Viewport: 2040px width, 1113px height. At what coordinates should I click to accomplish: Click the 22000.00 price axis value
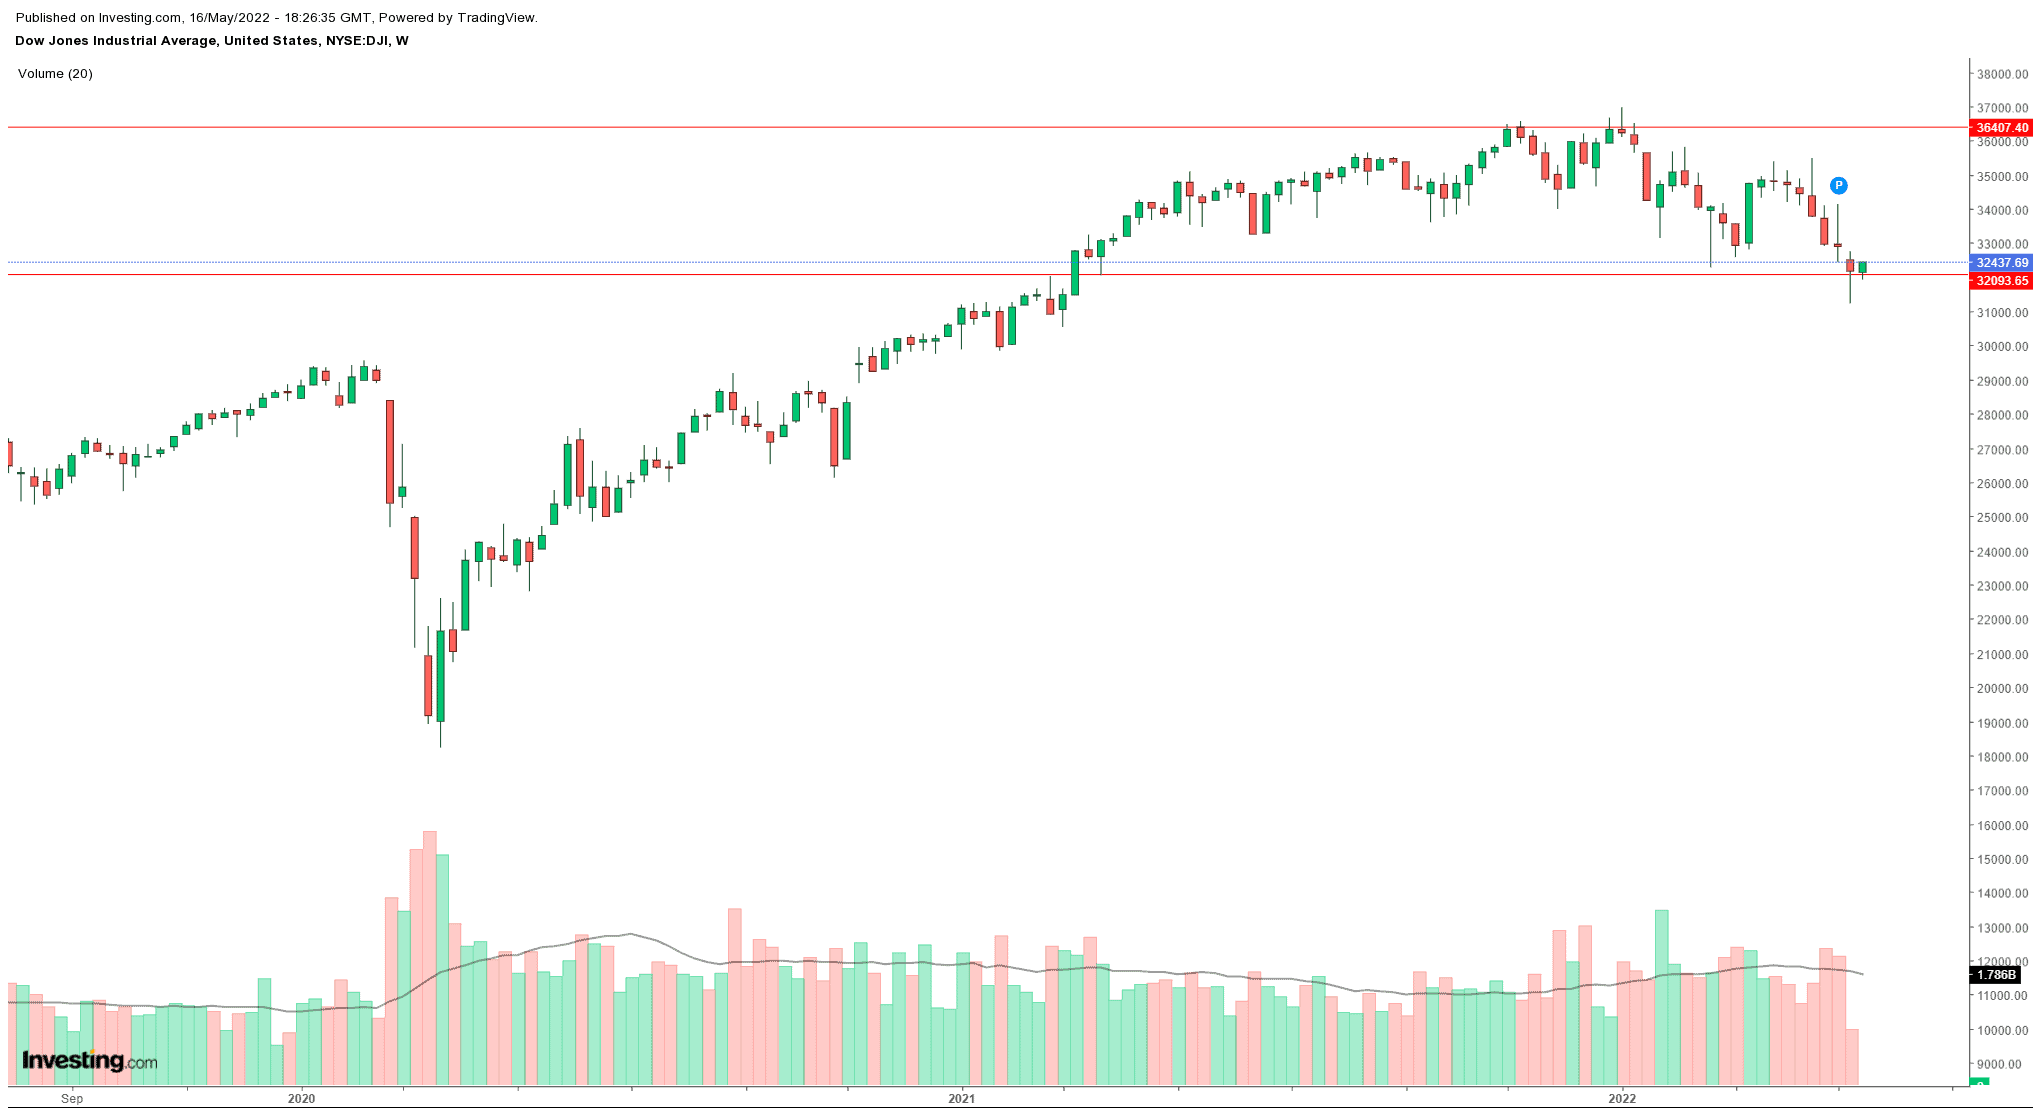tap(2003, 620)
